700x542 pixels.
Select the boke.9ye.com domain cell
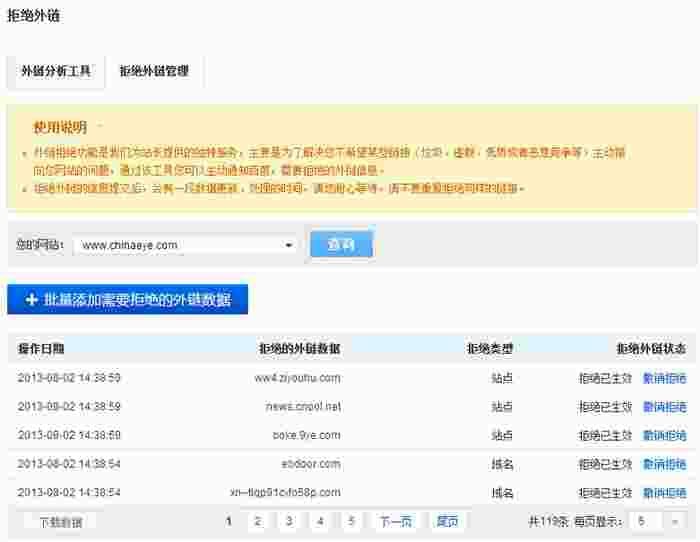coord(306,435)
